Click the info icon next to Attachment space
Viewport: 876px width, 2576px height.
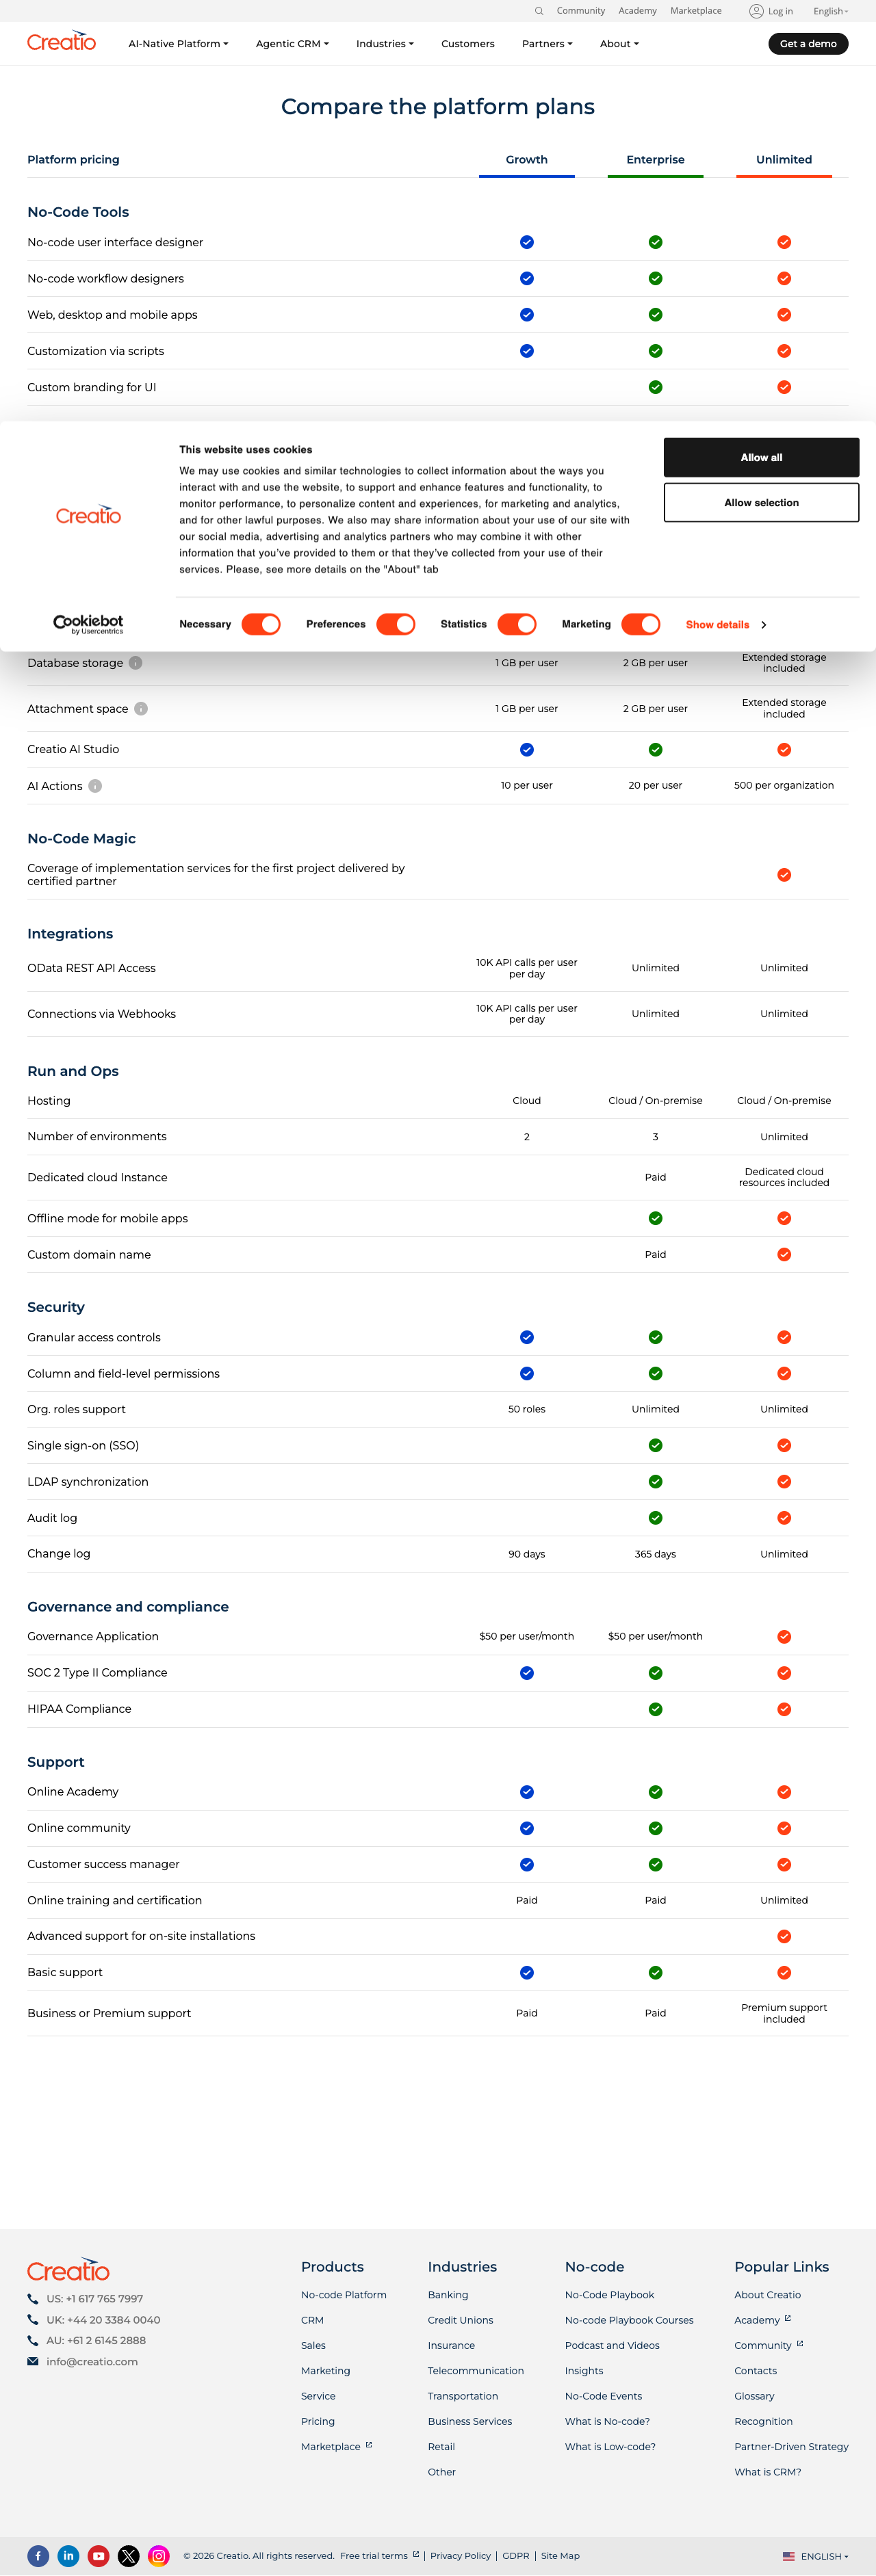tap(141, 709)
